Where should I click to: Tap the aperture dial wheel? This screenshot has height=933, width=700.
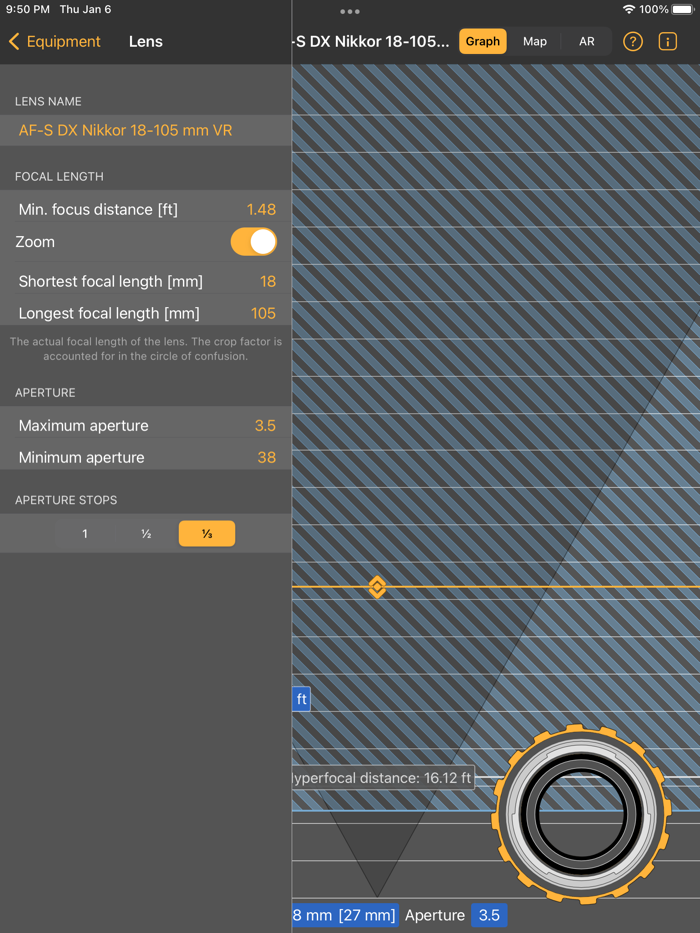pos(582,814)
